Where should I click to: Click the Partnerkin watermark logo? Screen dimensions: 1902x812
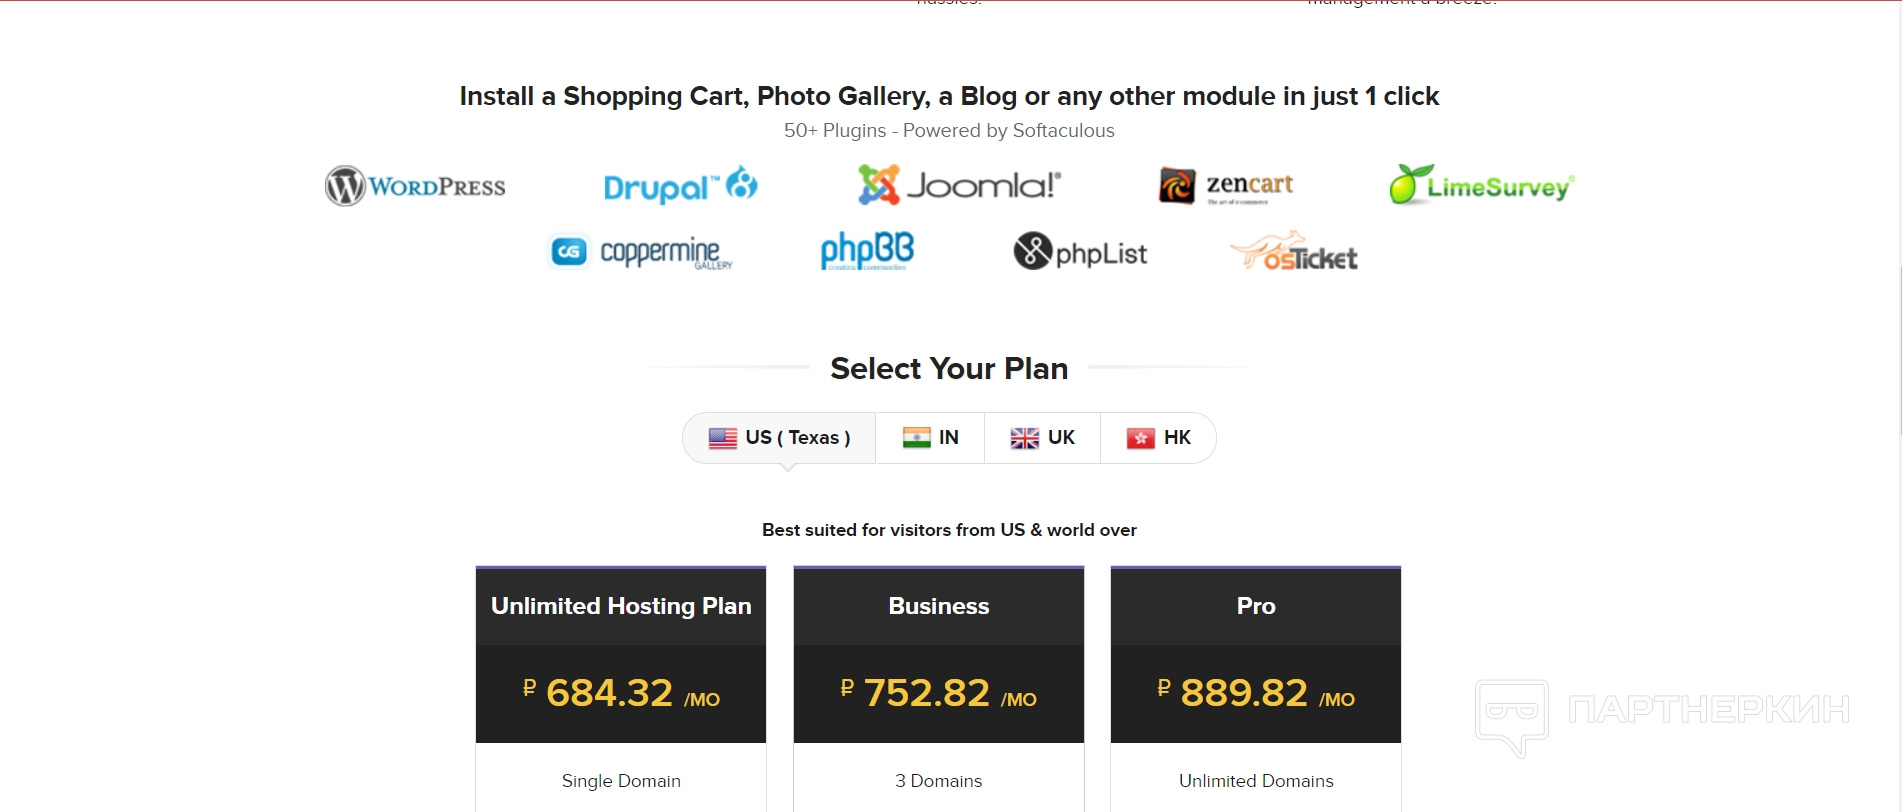tap(1662, 712)
